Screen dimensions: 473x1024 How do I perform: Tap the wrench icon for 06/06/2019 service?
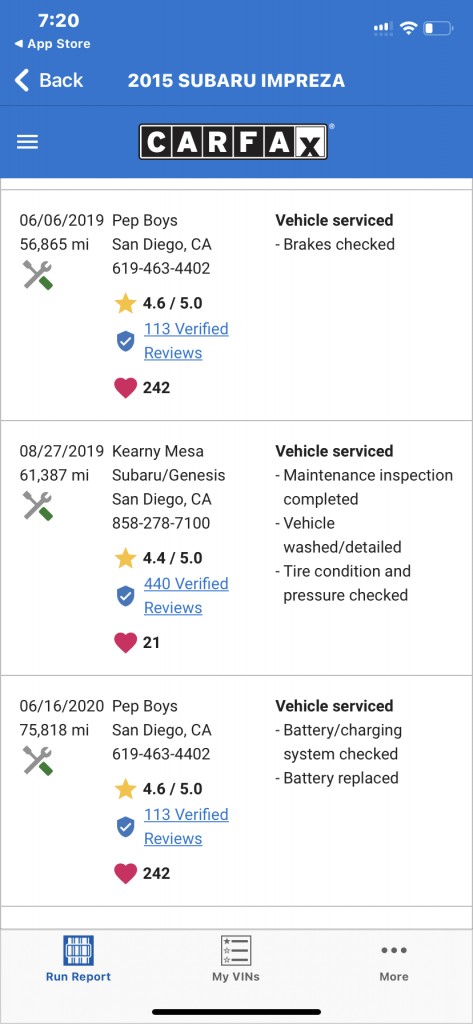pyautogui.click(x=38, y=274)
